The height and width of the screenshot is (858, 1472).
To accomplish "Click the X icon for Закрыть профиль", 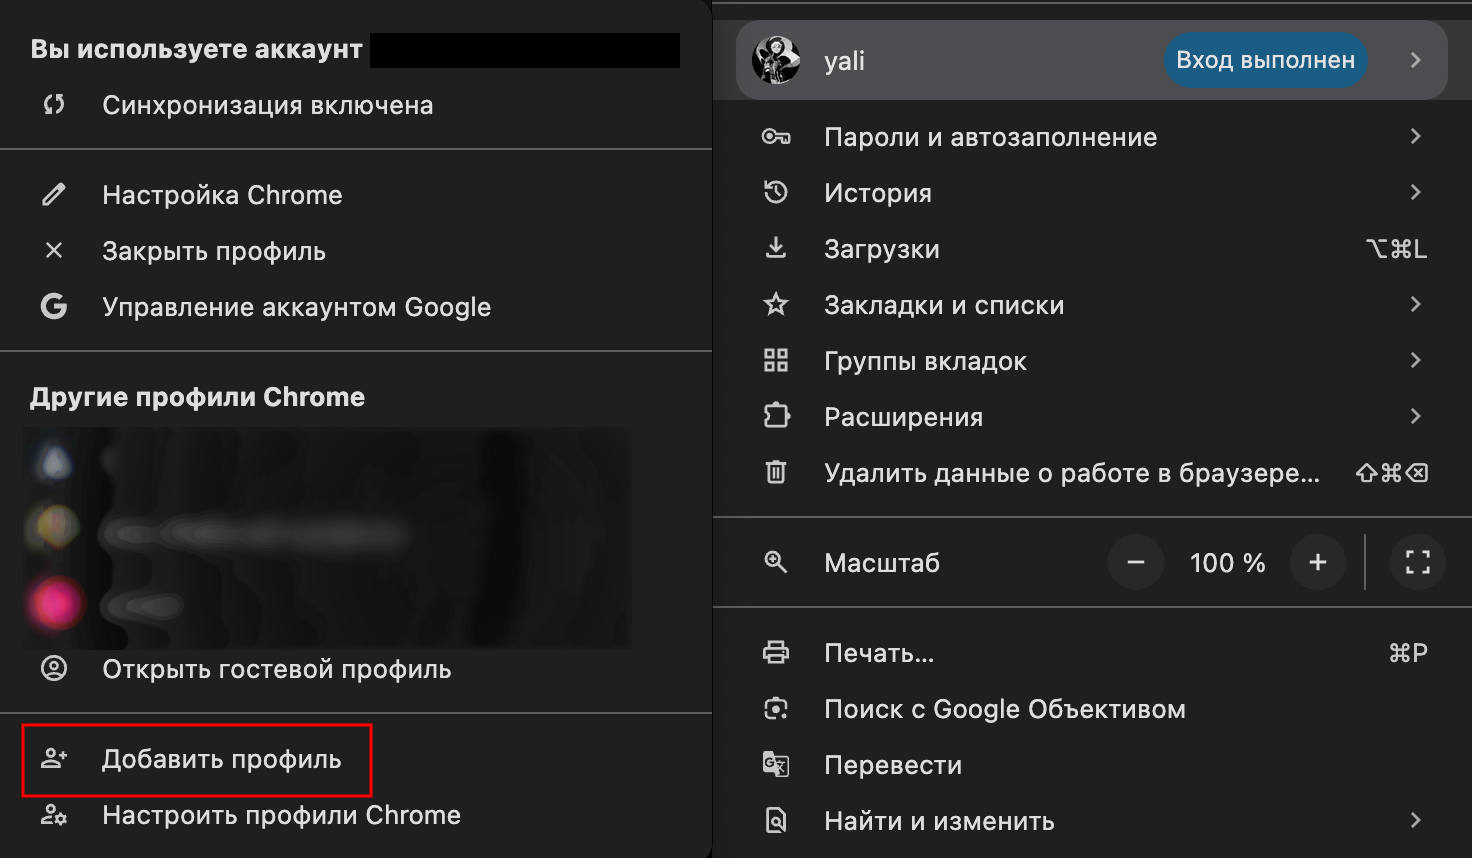I will click(x=54, y=250).
